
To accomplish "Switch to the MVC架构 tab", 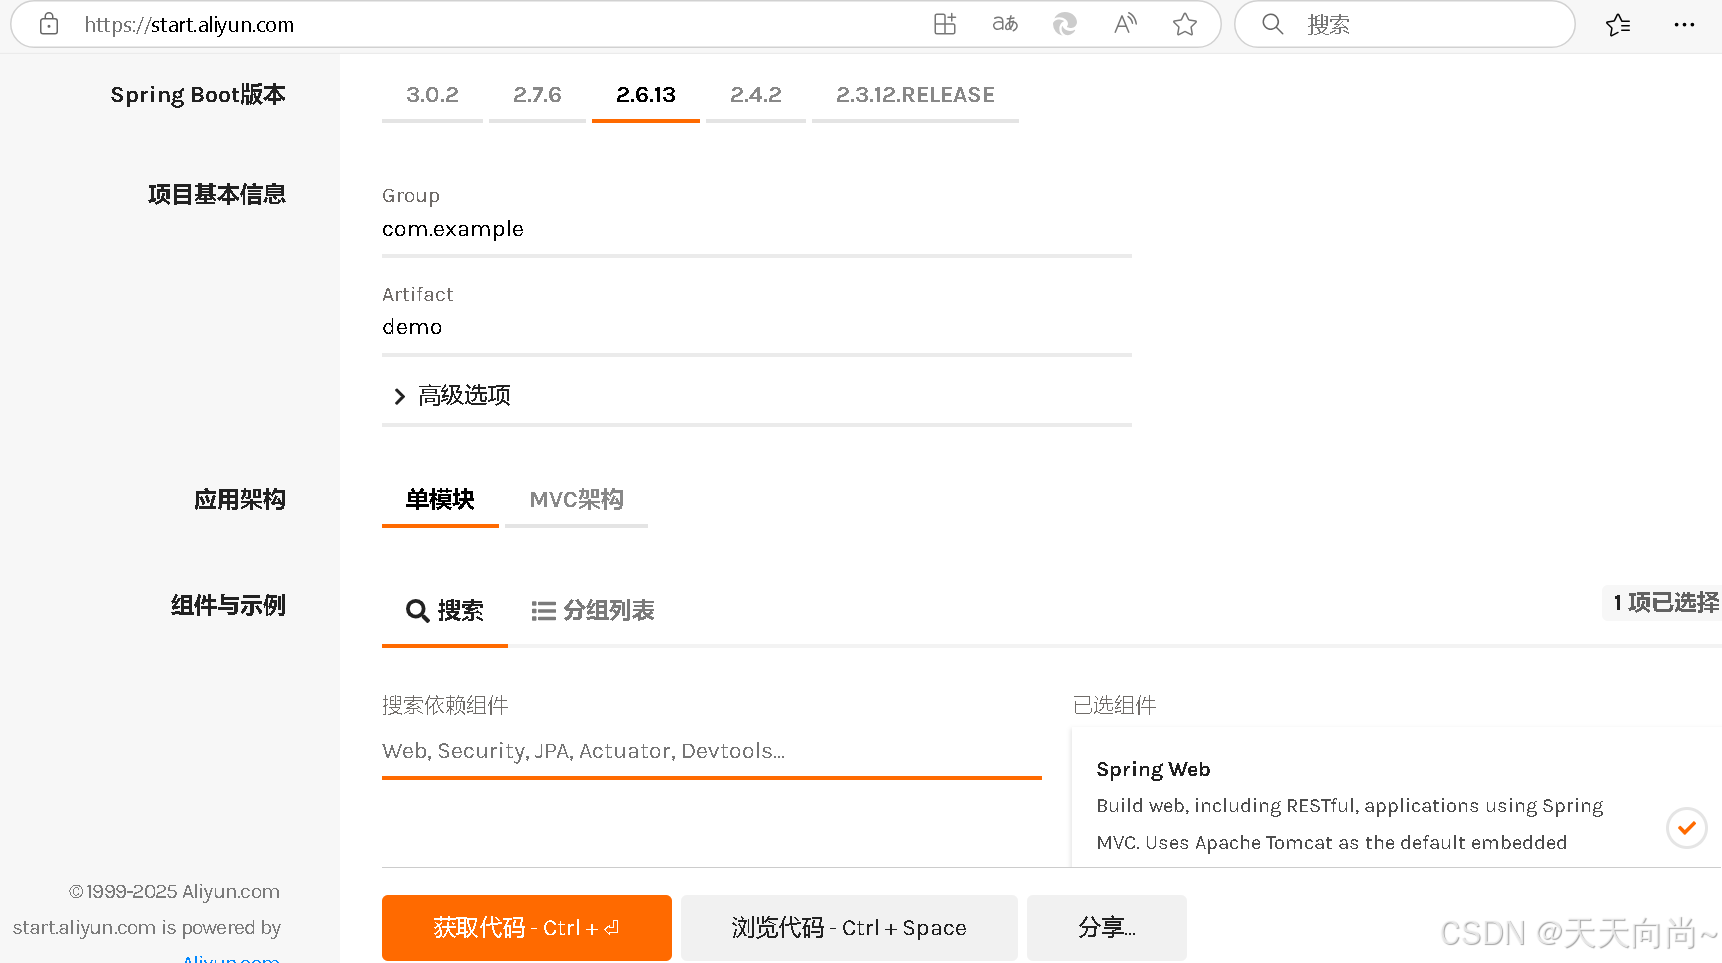I will point(576,499).
